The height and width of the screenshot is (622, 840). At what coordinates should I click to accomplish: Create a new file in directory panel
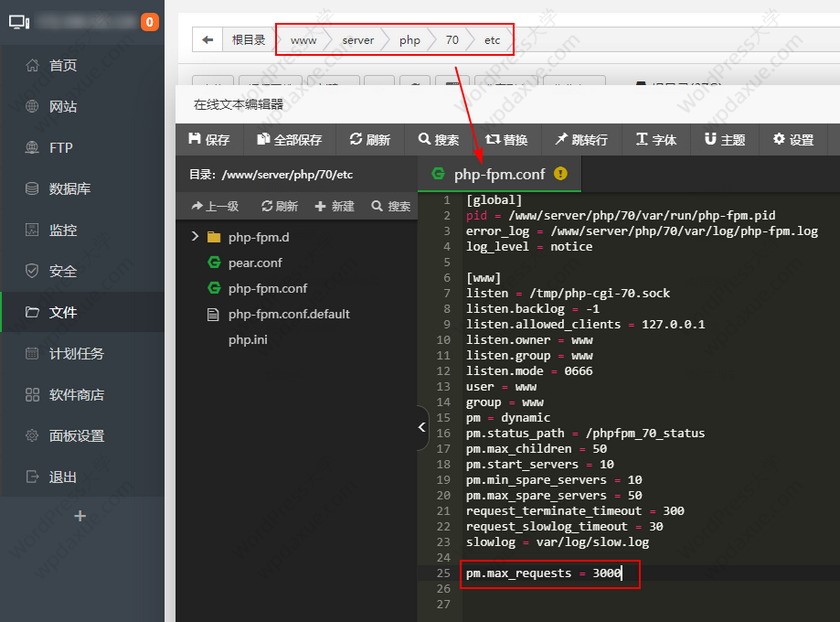(x=335, y=206)
